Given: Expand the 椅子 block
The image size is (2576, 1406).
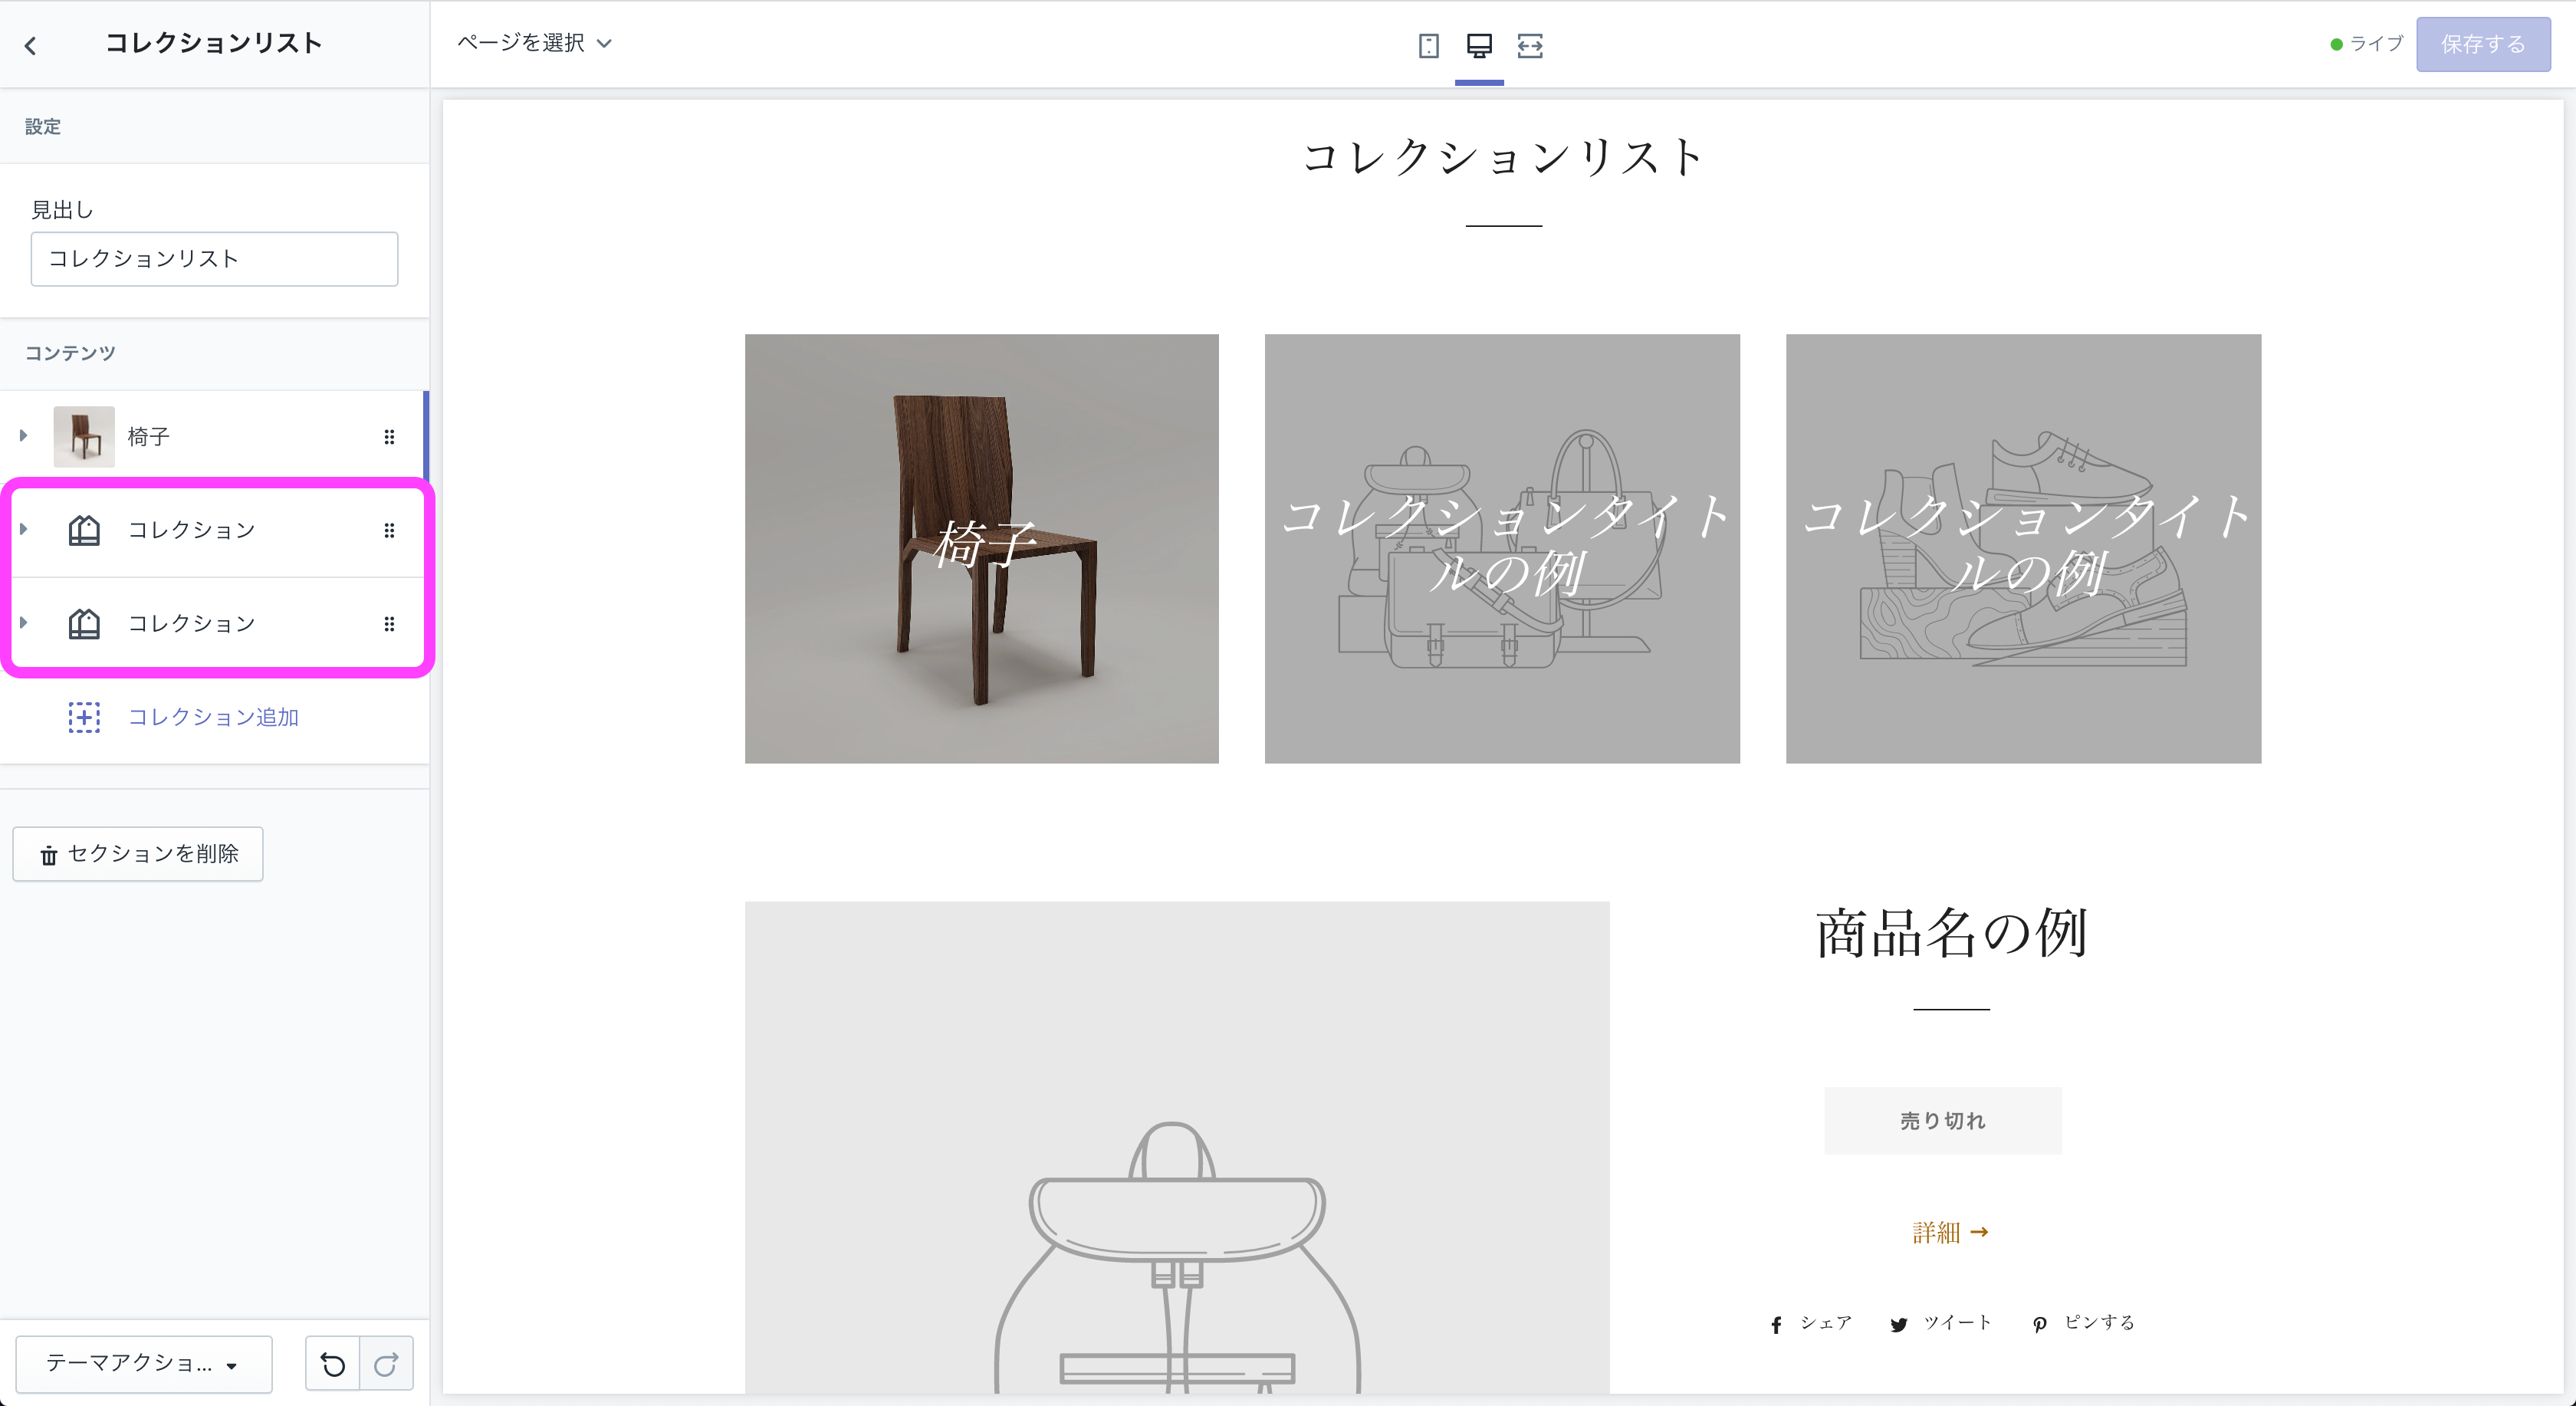Looking at the screenshot, I should tap(22, 436).
